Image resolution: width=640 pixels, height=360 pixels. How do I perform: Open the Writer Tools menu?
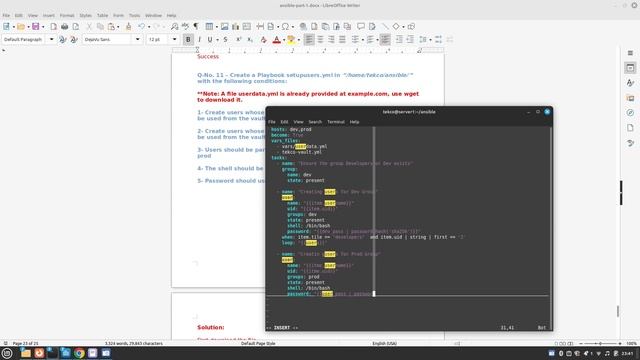[134, 16]
